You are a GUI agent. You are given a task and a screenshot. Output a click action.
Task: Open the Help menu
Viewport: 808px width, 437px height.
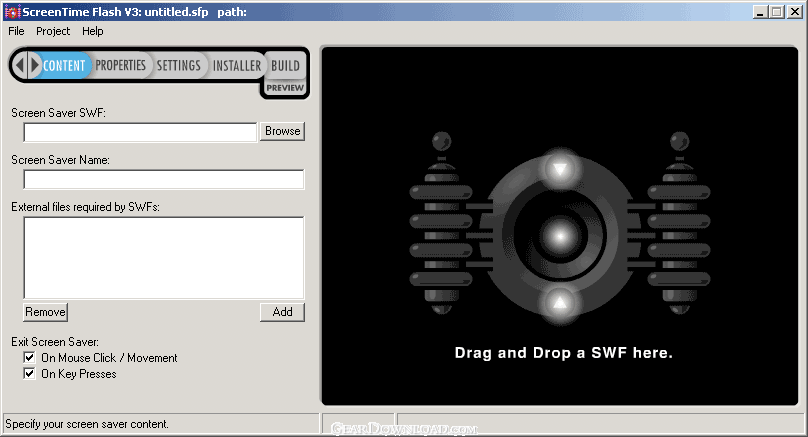pos(93,31)
